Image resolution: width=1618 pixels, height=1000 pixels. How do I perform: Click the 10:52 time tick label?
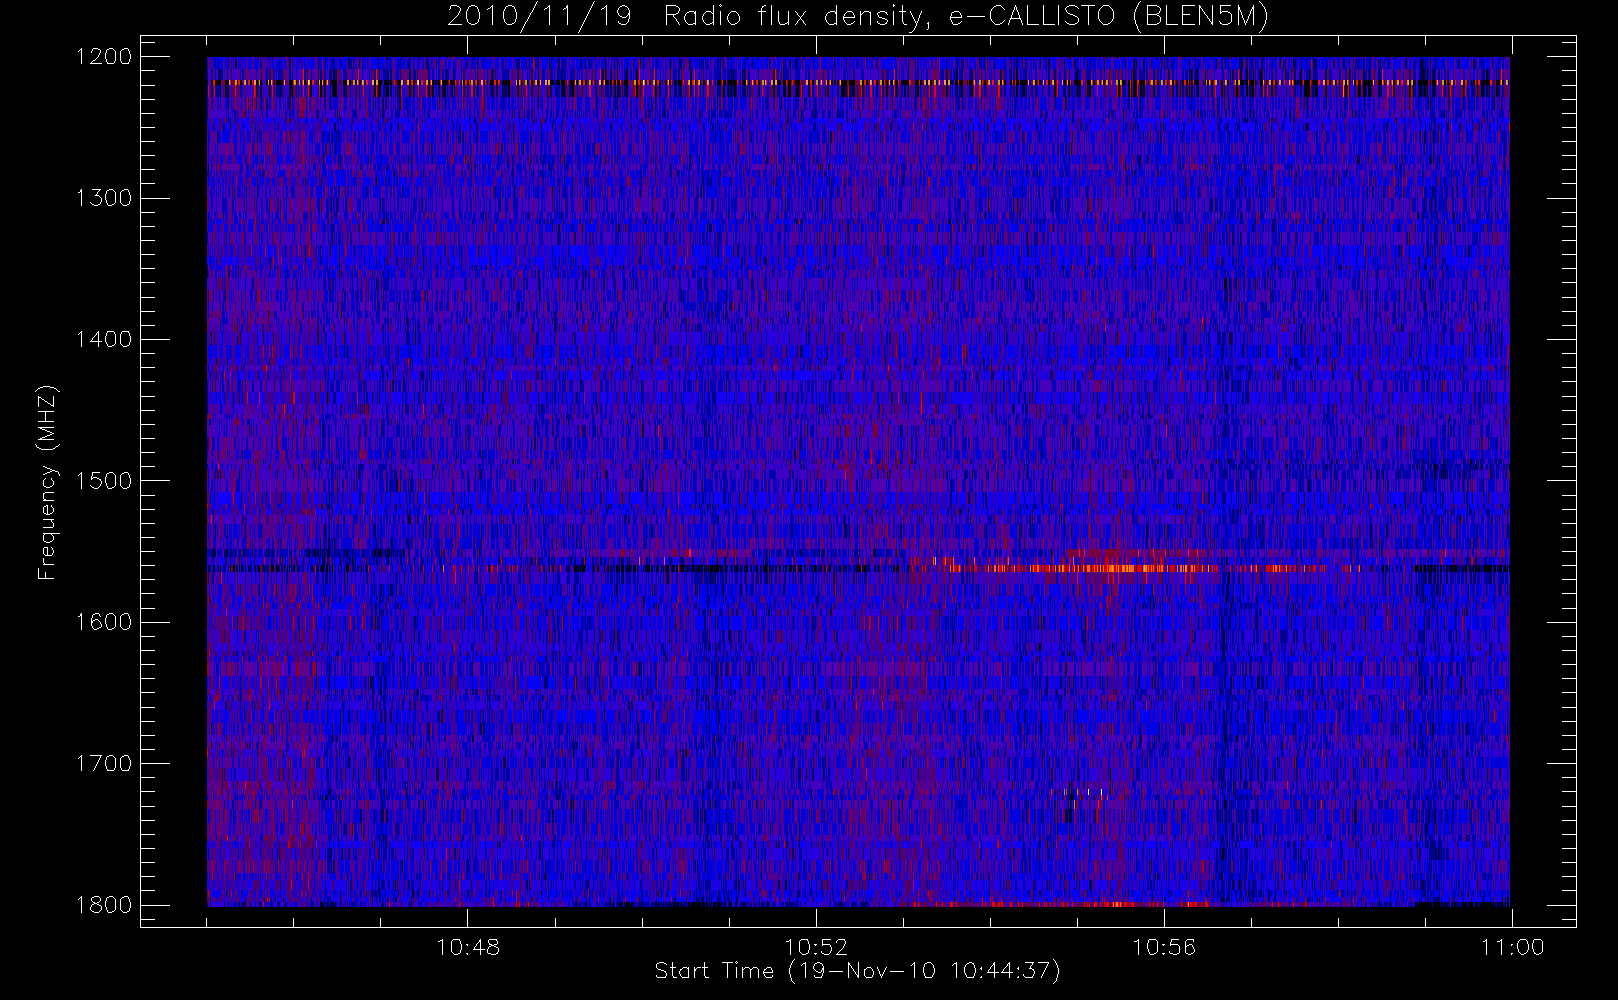[816, 947]
